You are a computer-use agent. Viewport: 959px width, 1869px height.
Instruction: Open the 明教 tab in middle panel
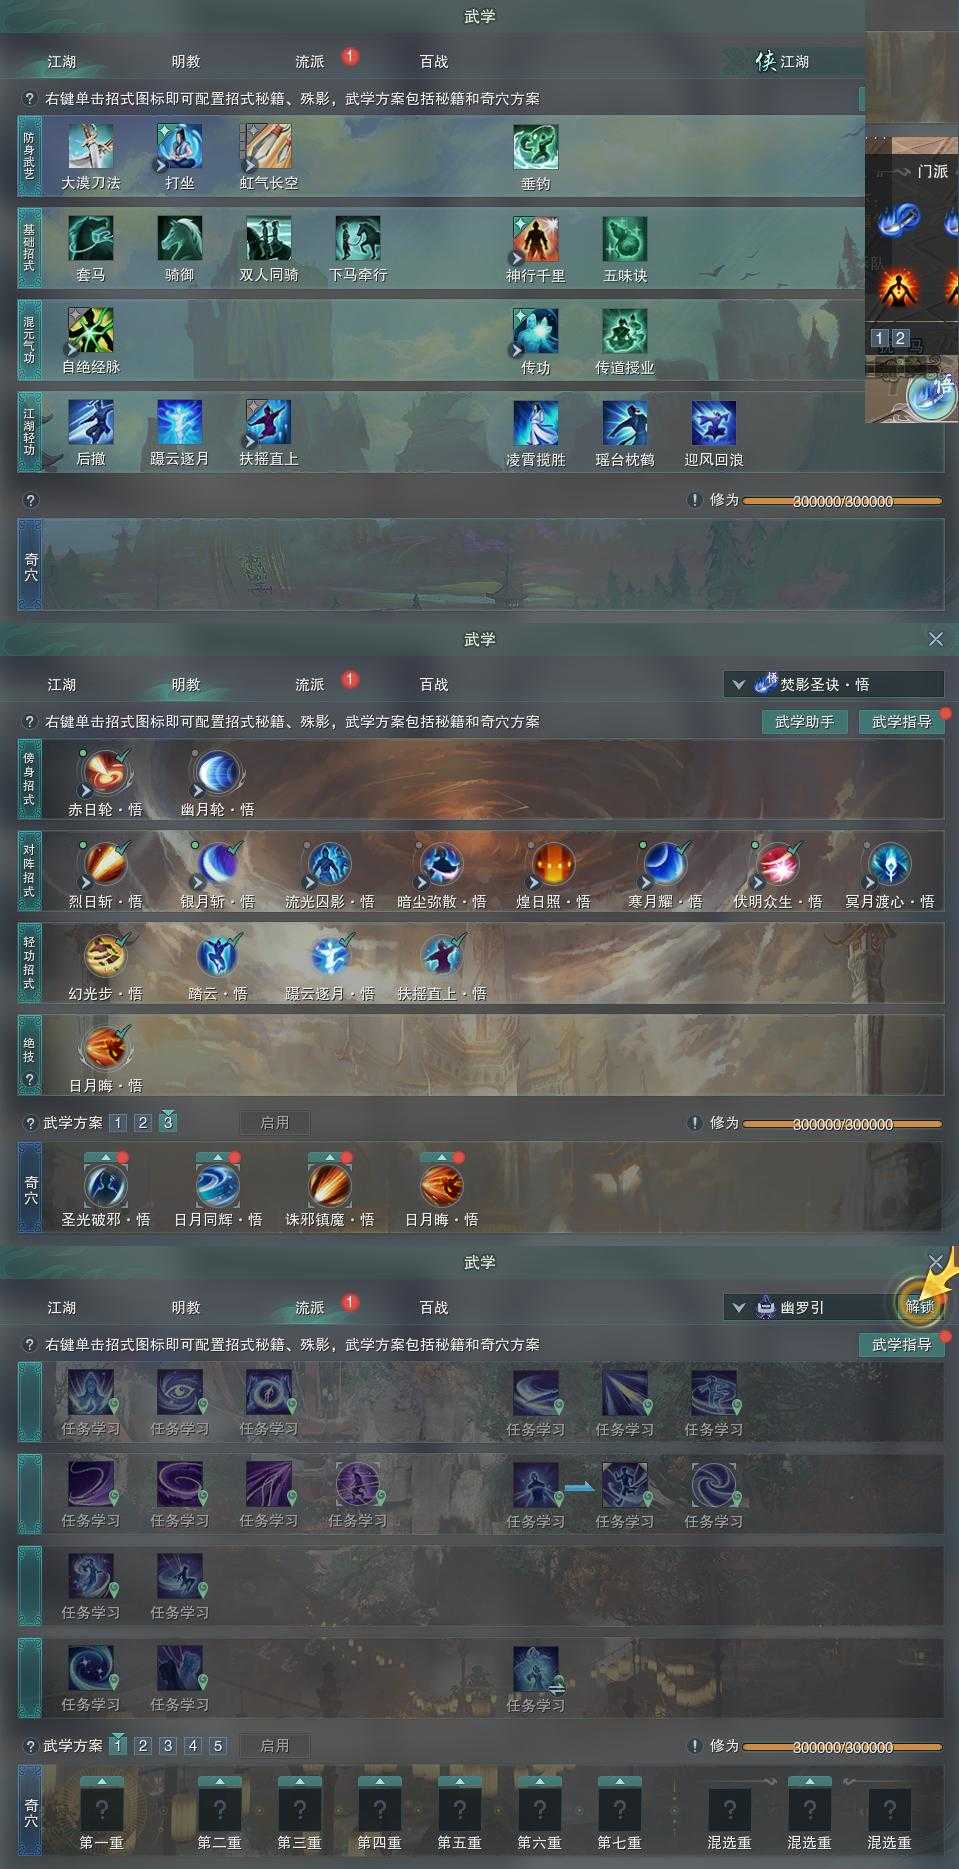(186, 685)
